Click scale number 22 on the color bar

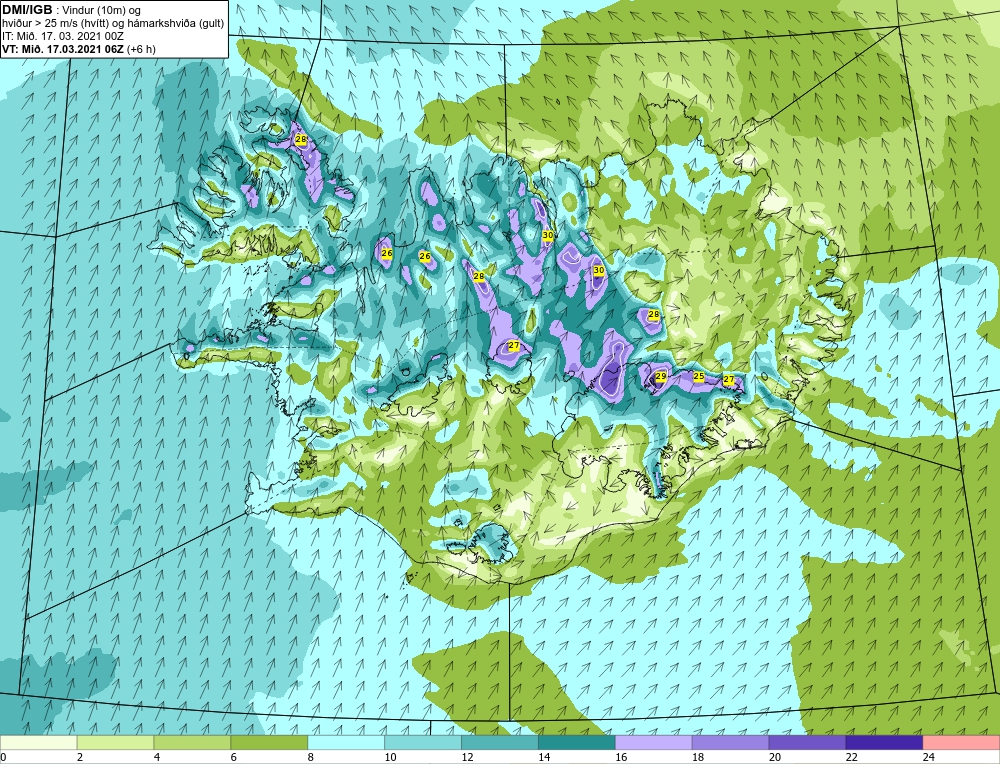tap(852, 757)
